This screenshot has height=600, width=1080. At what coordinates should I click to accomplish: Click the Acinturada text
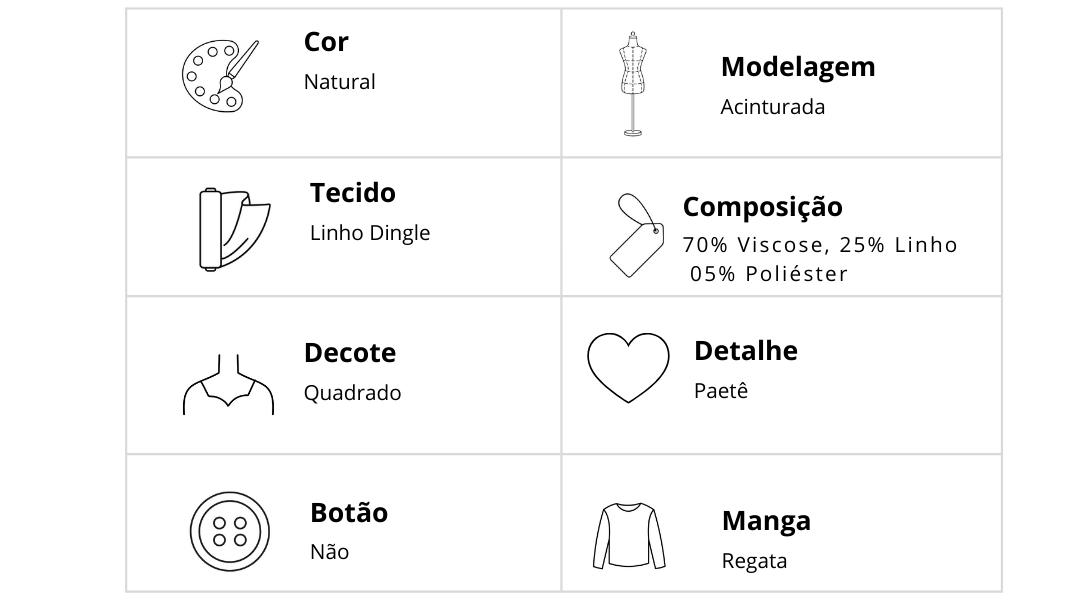coord(772,107)
